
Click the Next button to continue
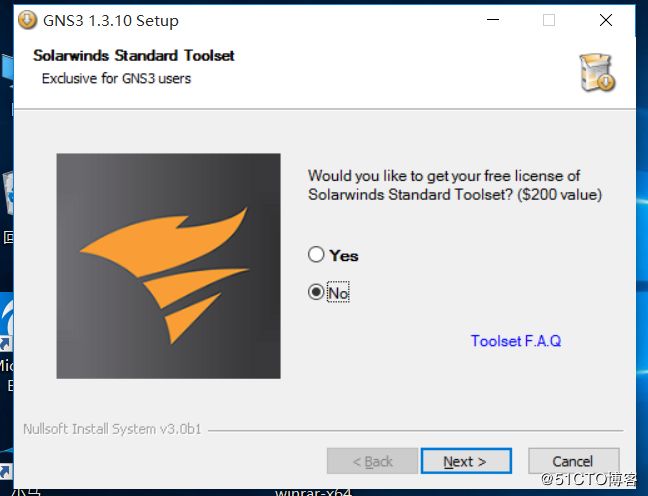tap(466, 461)
